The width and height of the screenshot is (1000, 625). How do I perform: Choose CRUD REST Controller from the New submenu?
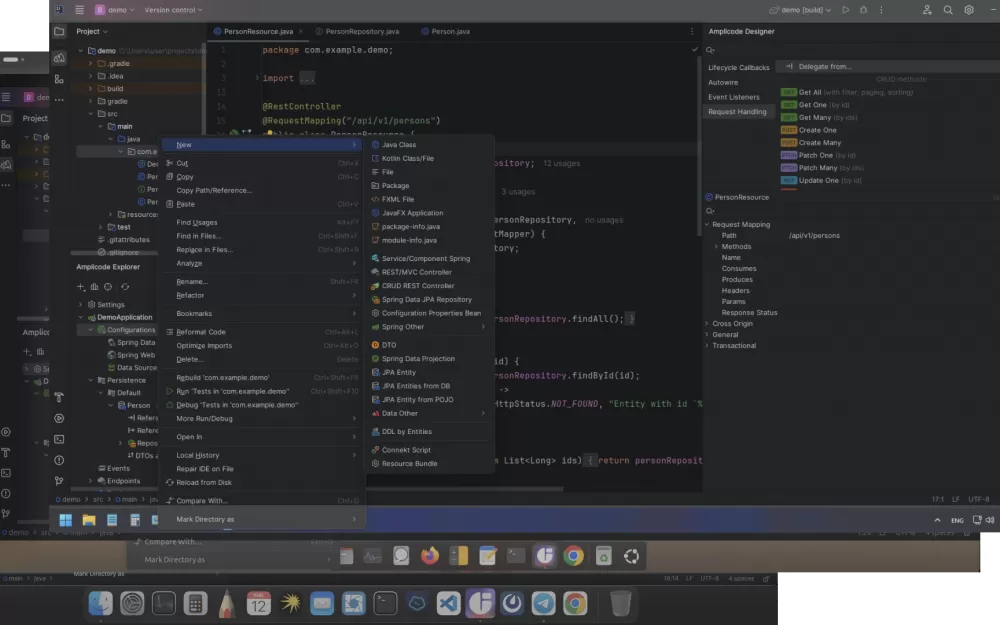(417, 286)
